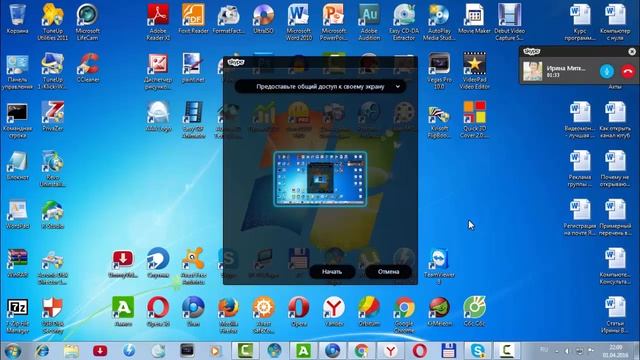Open the 'Почему не открываю...' Word document

615,169
